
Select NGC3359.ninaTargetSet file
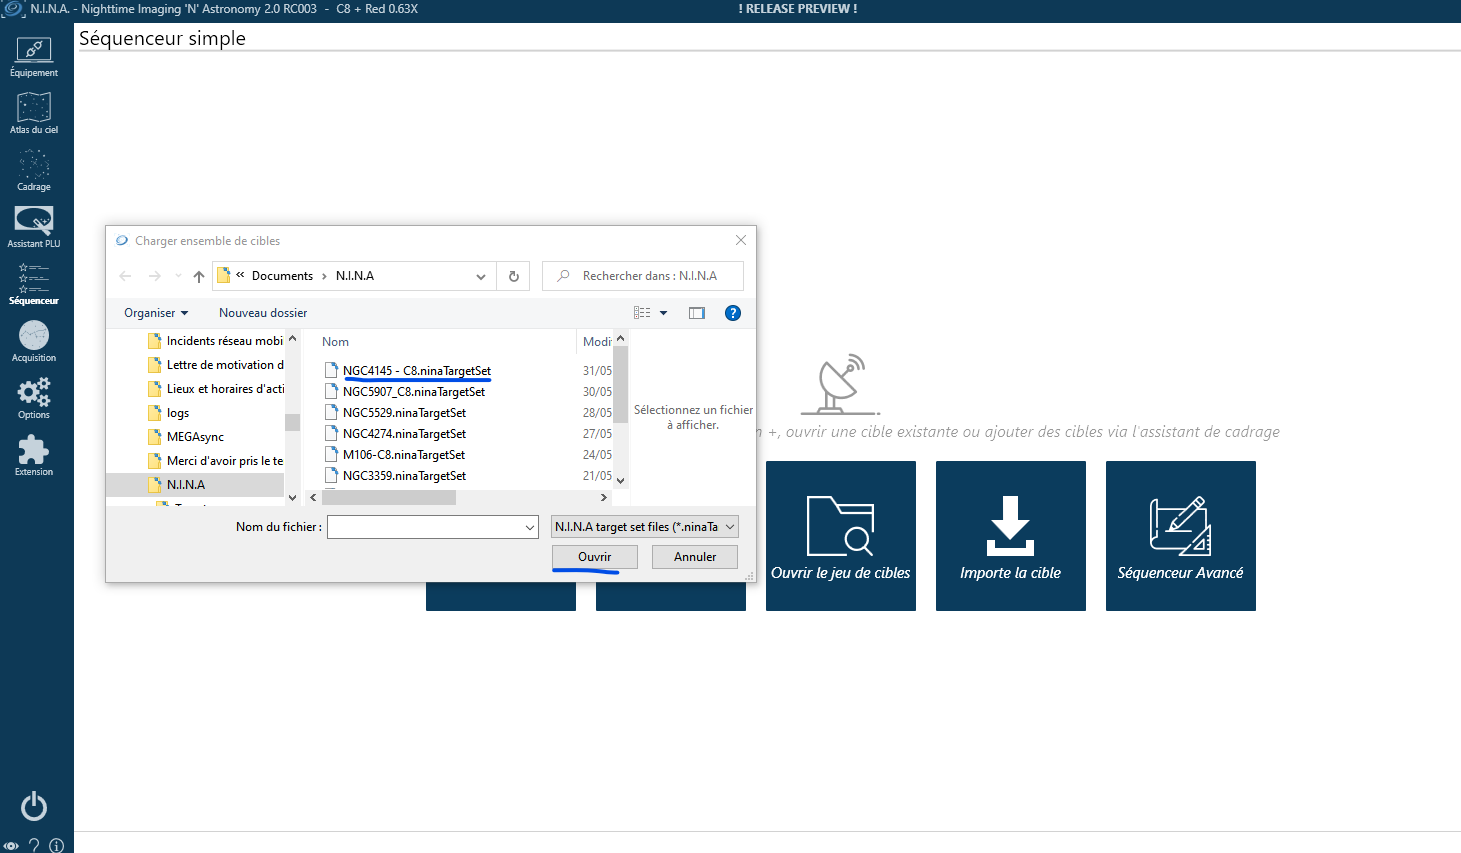[x=404, y=476]
